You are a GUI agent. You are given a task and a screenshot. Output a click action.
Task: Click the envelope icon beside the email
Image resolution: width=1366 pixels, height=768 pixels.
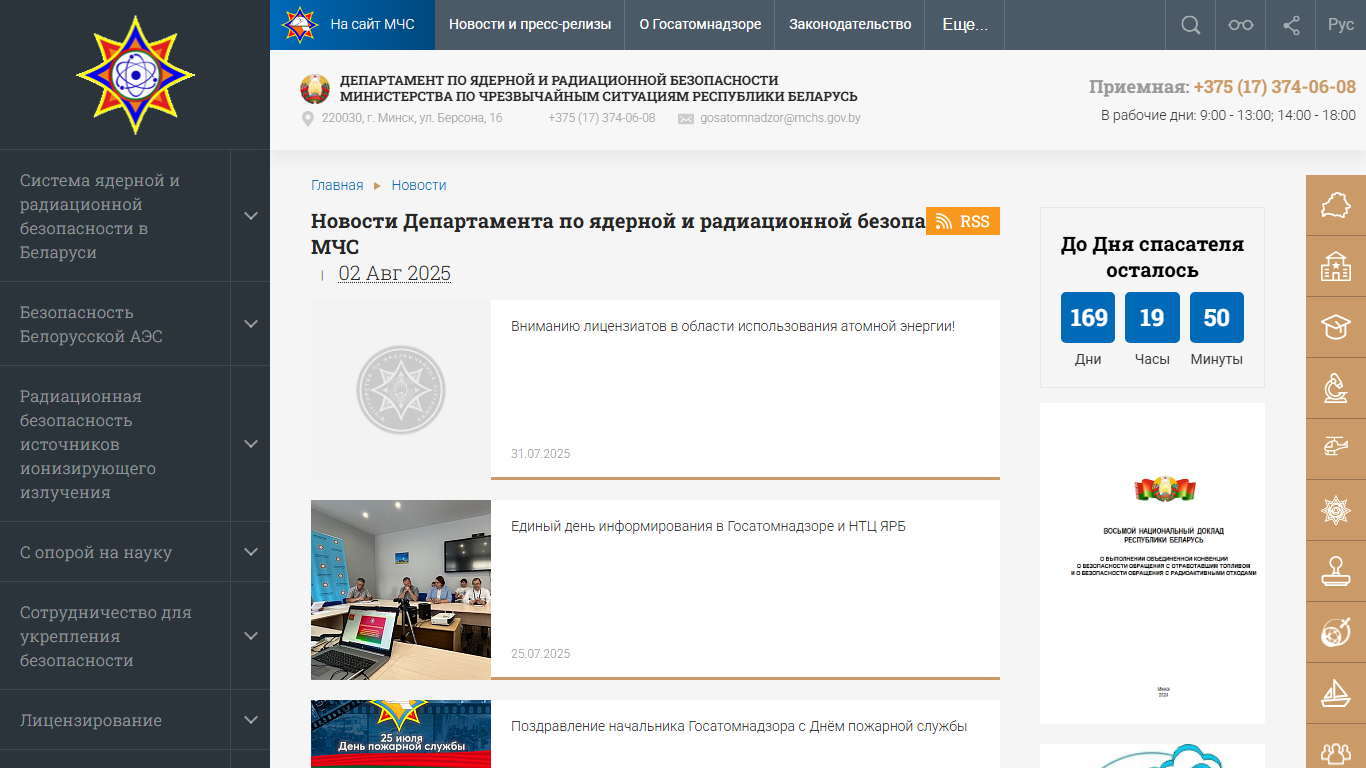pyautogui.click(x=686, y=119)
